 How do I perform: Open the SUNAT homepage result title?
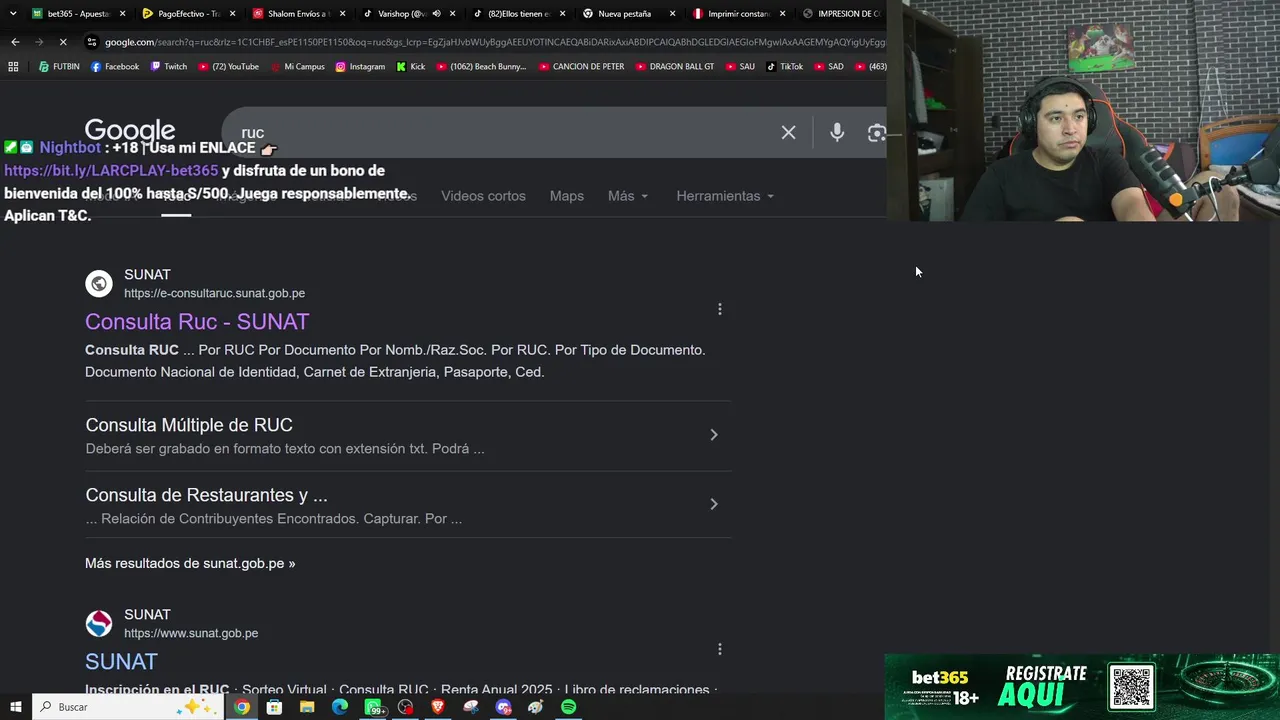tap(121, 661)
